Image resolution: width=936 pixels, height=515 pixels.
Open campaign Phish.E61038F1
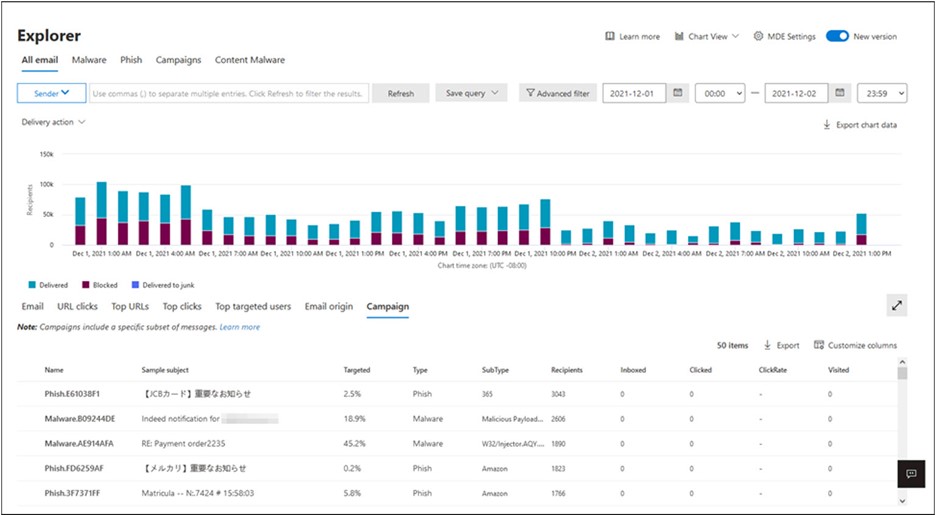tap(72, 394)
